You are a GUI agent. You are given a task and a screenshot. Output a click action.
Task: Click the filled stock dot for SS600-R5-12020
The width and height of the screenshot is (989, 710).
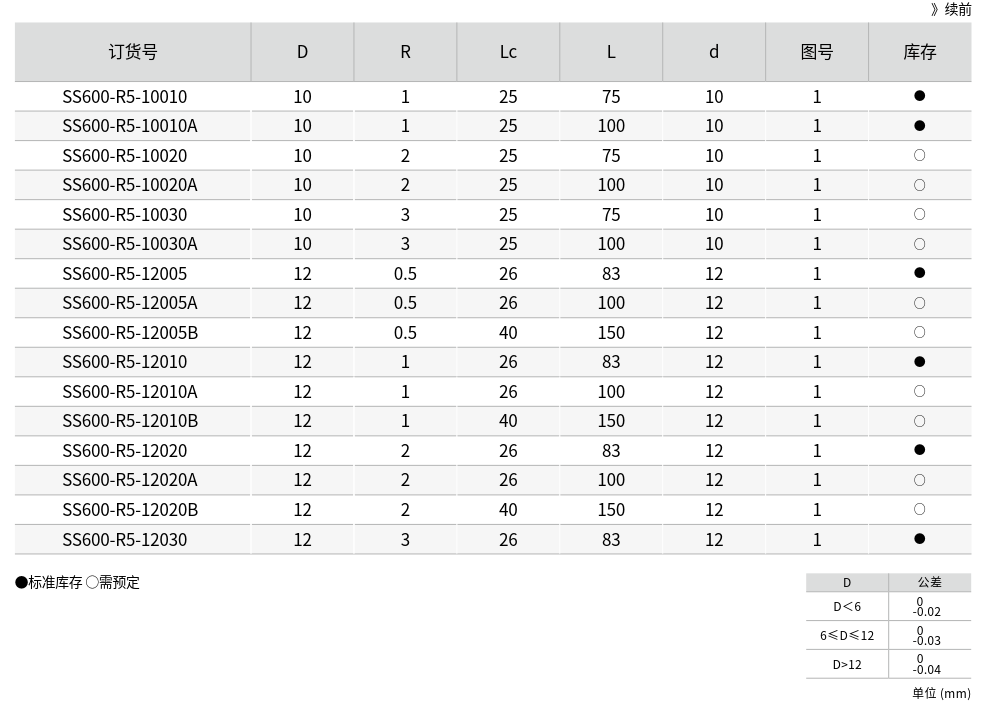tap(919, 450)
